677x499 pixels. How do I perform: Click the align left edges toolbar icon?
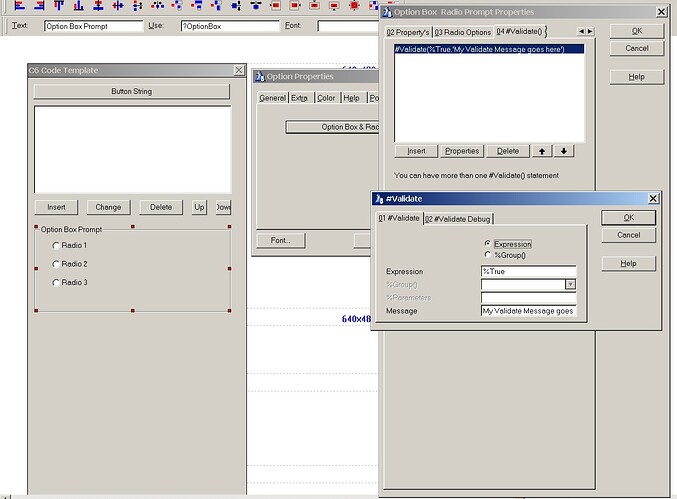point(19,5)
